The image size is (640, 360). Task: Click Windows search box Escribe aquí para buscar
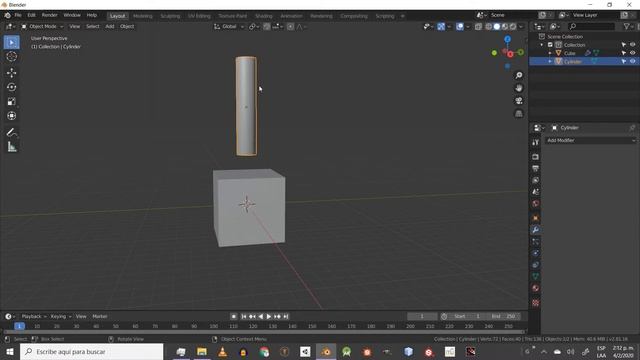91,352
